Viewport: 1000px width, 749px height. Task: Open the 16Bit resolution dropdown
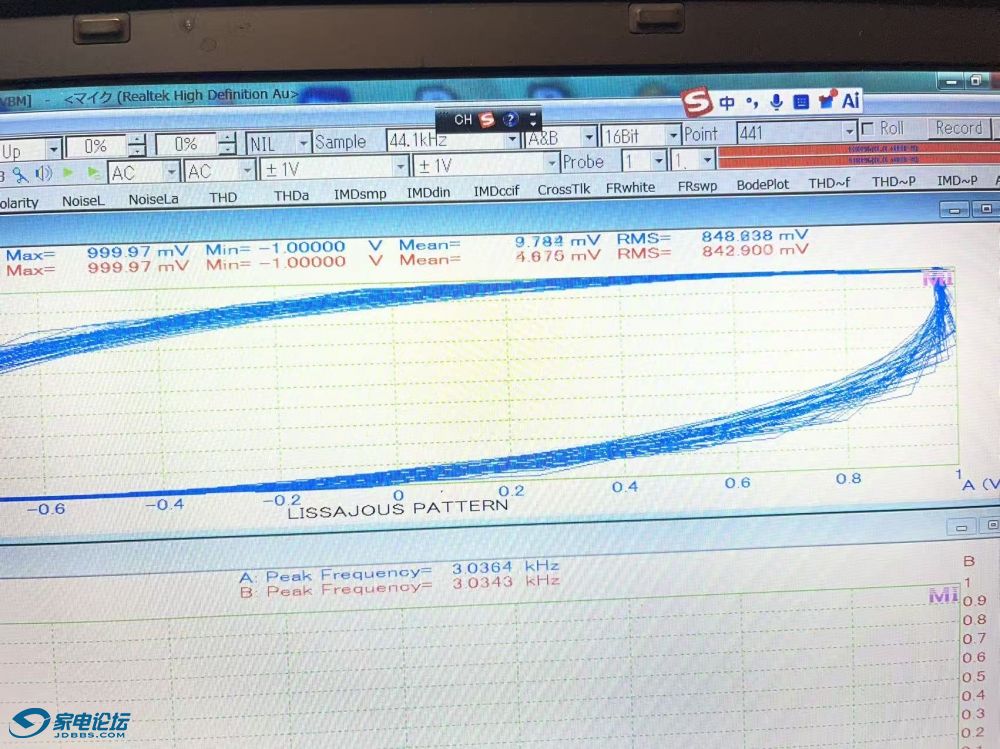673,135
